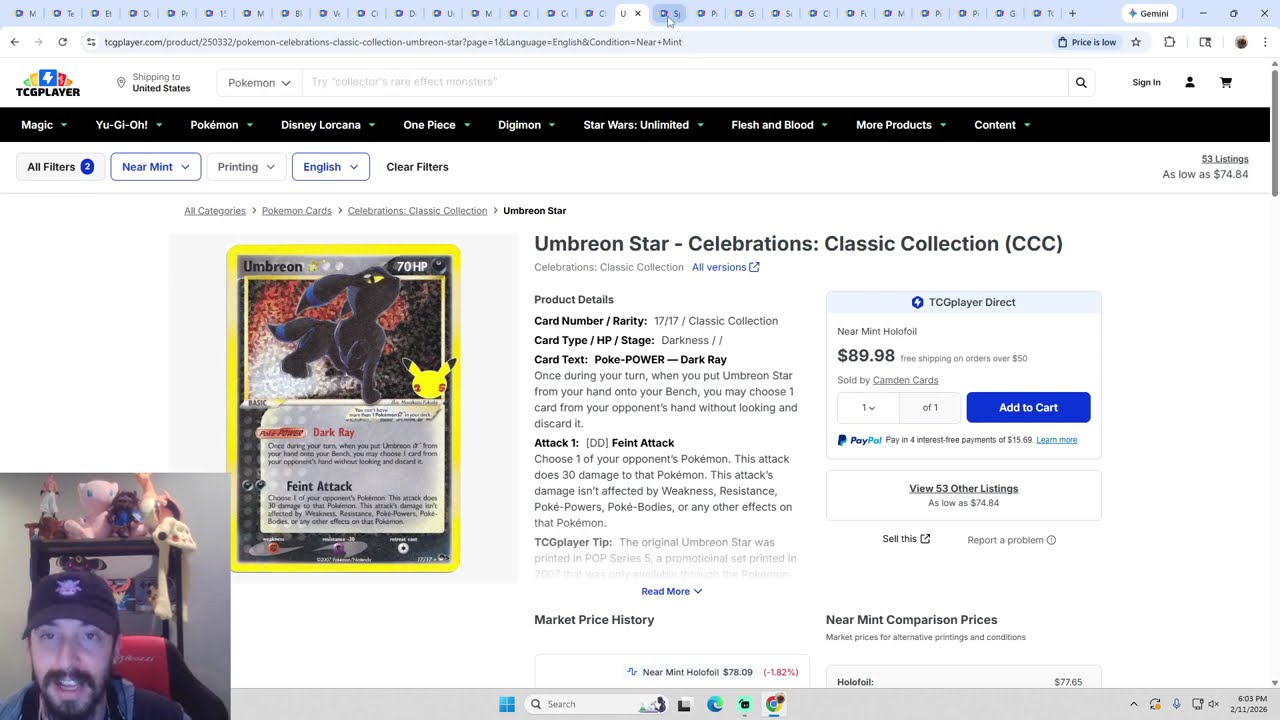The width and height of the screenshot is (1280, 720).
Task: Reload the page with refresh icon
Action: click(62, 42)
